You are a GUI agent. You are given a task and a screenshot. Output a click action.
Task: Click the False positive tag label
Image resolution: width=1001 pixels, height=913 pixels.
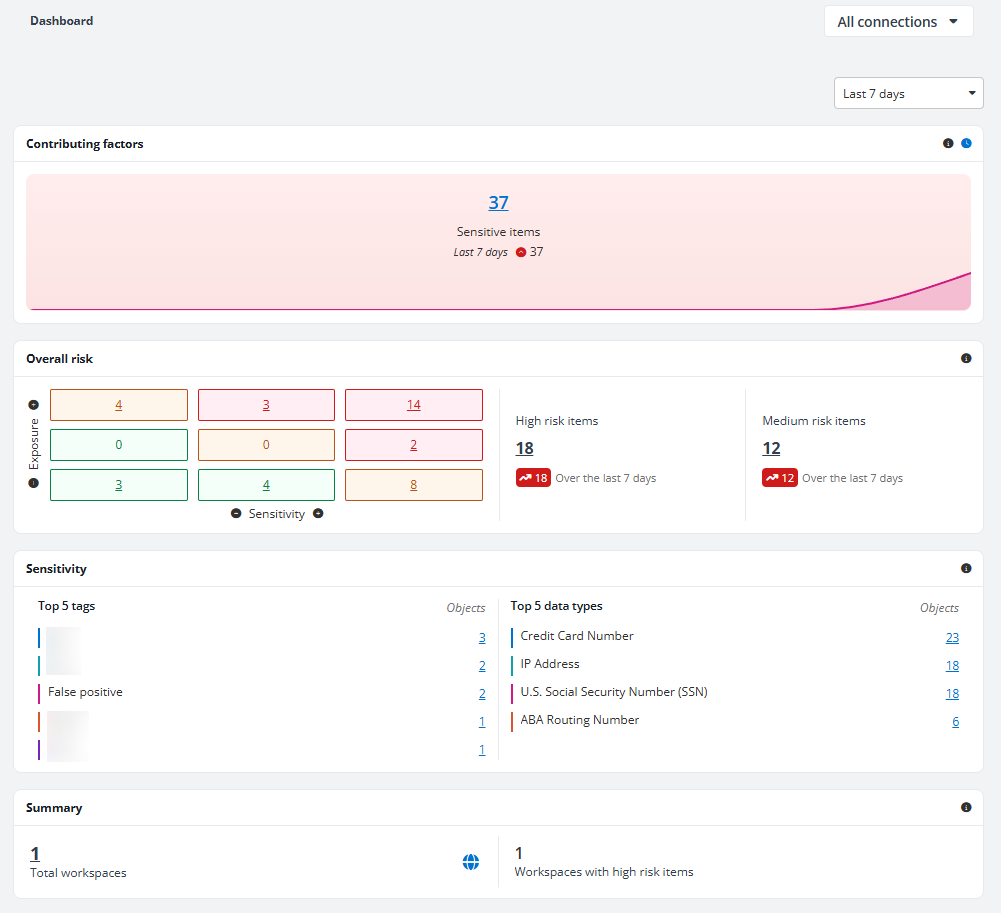coord(86,692)
